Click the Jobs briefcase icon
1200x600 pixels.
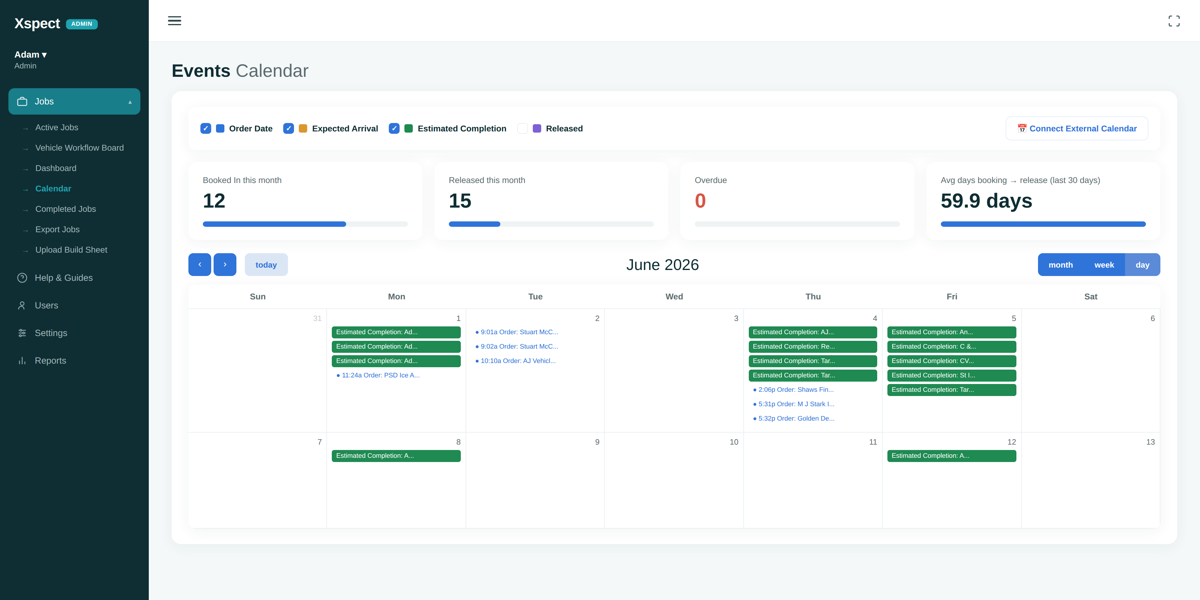[22, 102]
